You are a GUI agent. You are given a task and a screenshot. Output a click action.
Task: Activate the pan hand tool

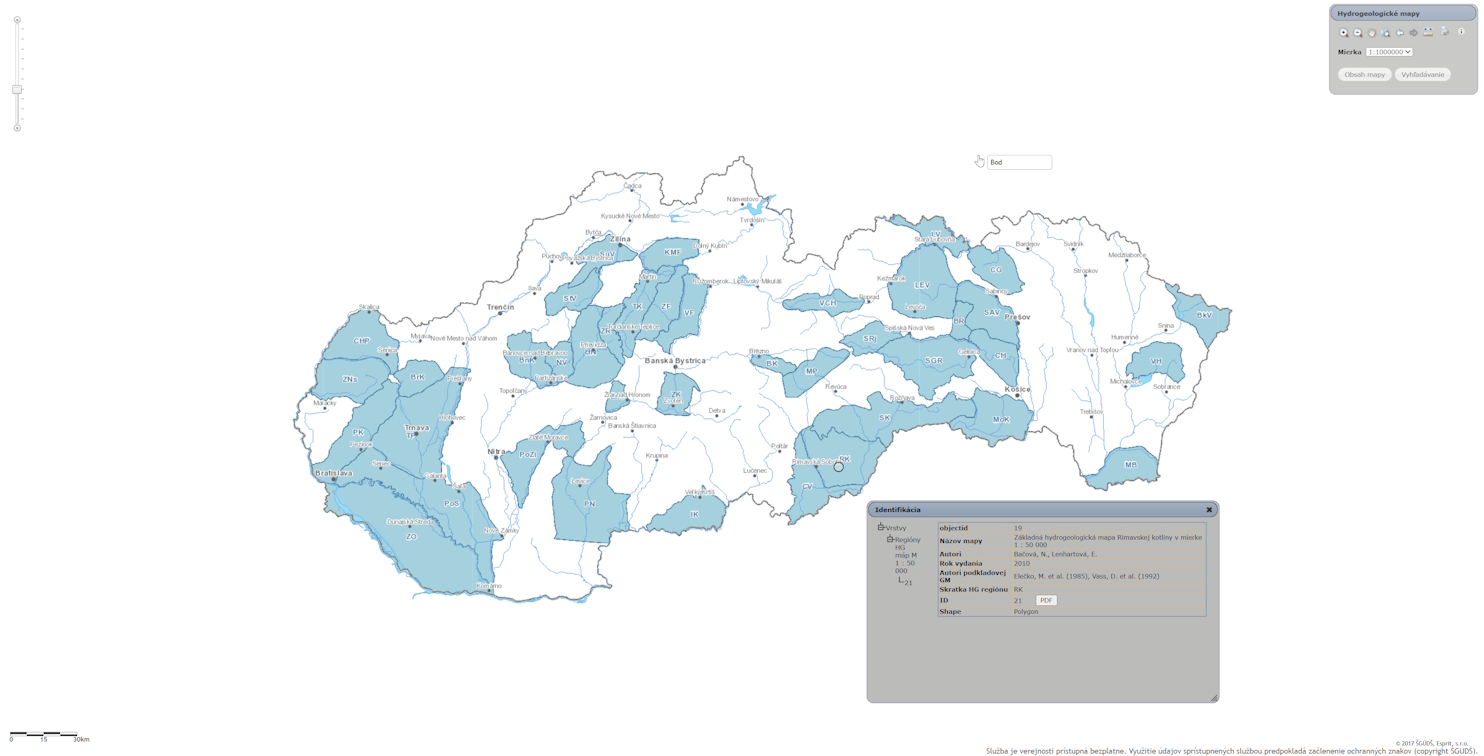pos(1372,33)
